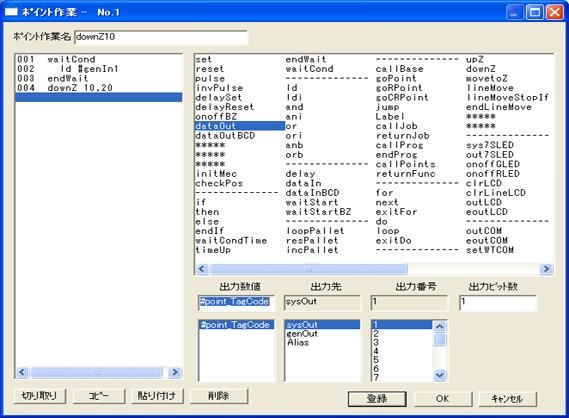The image size is (569, 418).
Task: Click the 登録 (register) button
Action: pyautogui.click(x=377, y=398)
